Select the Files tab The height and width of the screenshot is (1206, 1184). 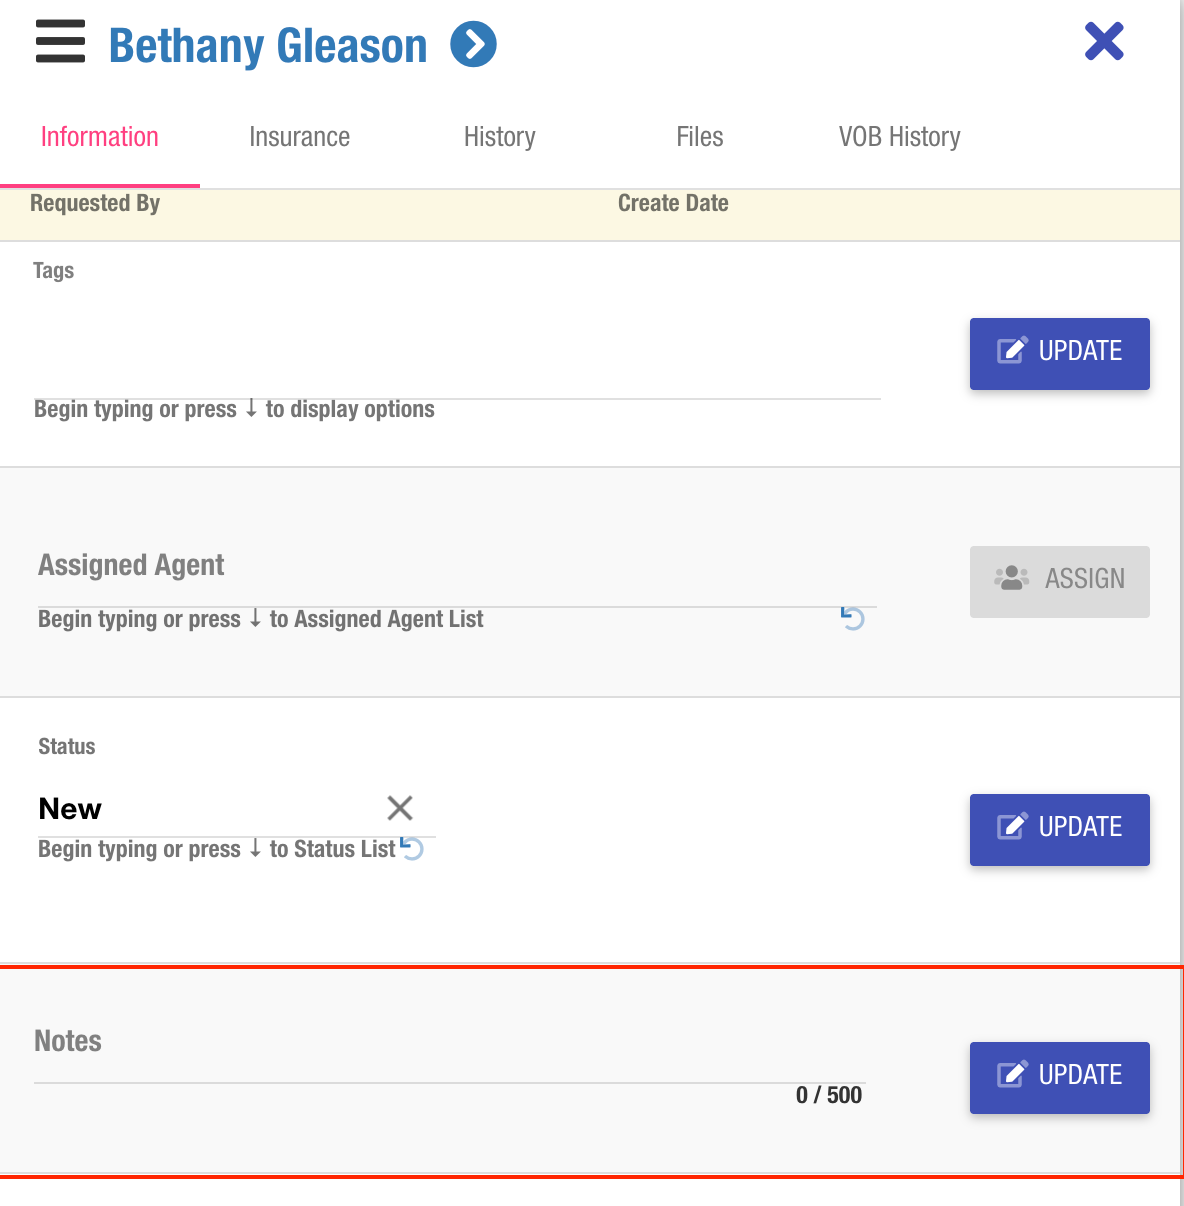pyautogui.click(x=699, y=137)
